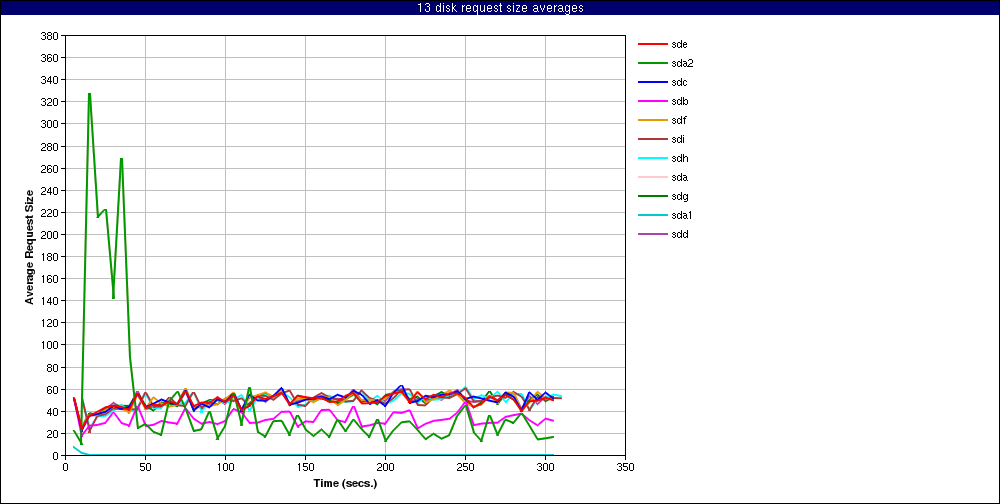The image size is (1000, 504).
Task: Click the 150 tick on the Time axis
Action: [x=305, y=467]
